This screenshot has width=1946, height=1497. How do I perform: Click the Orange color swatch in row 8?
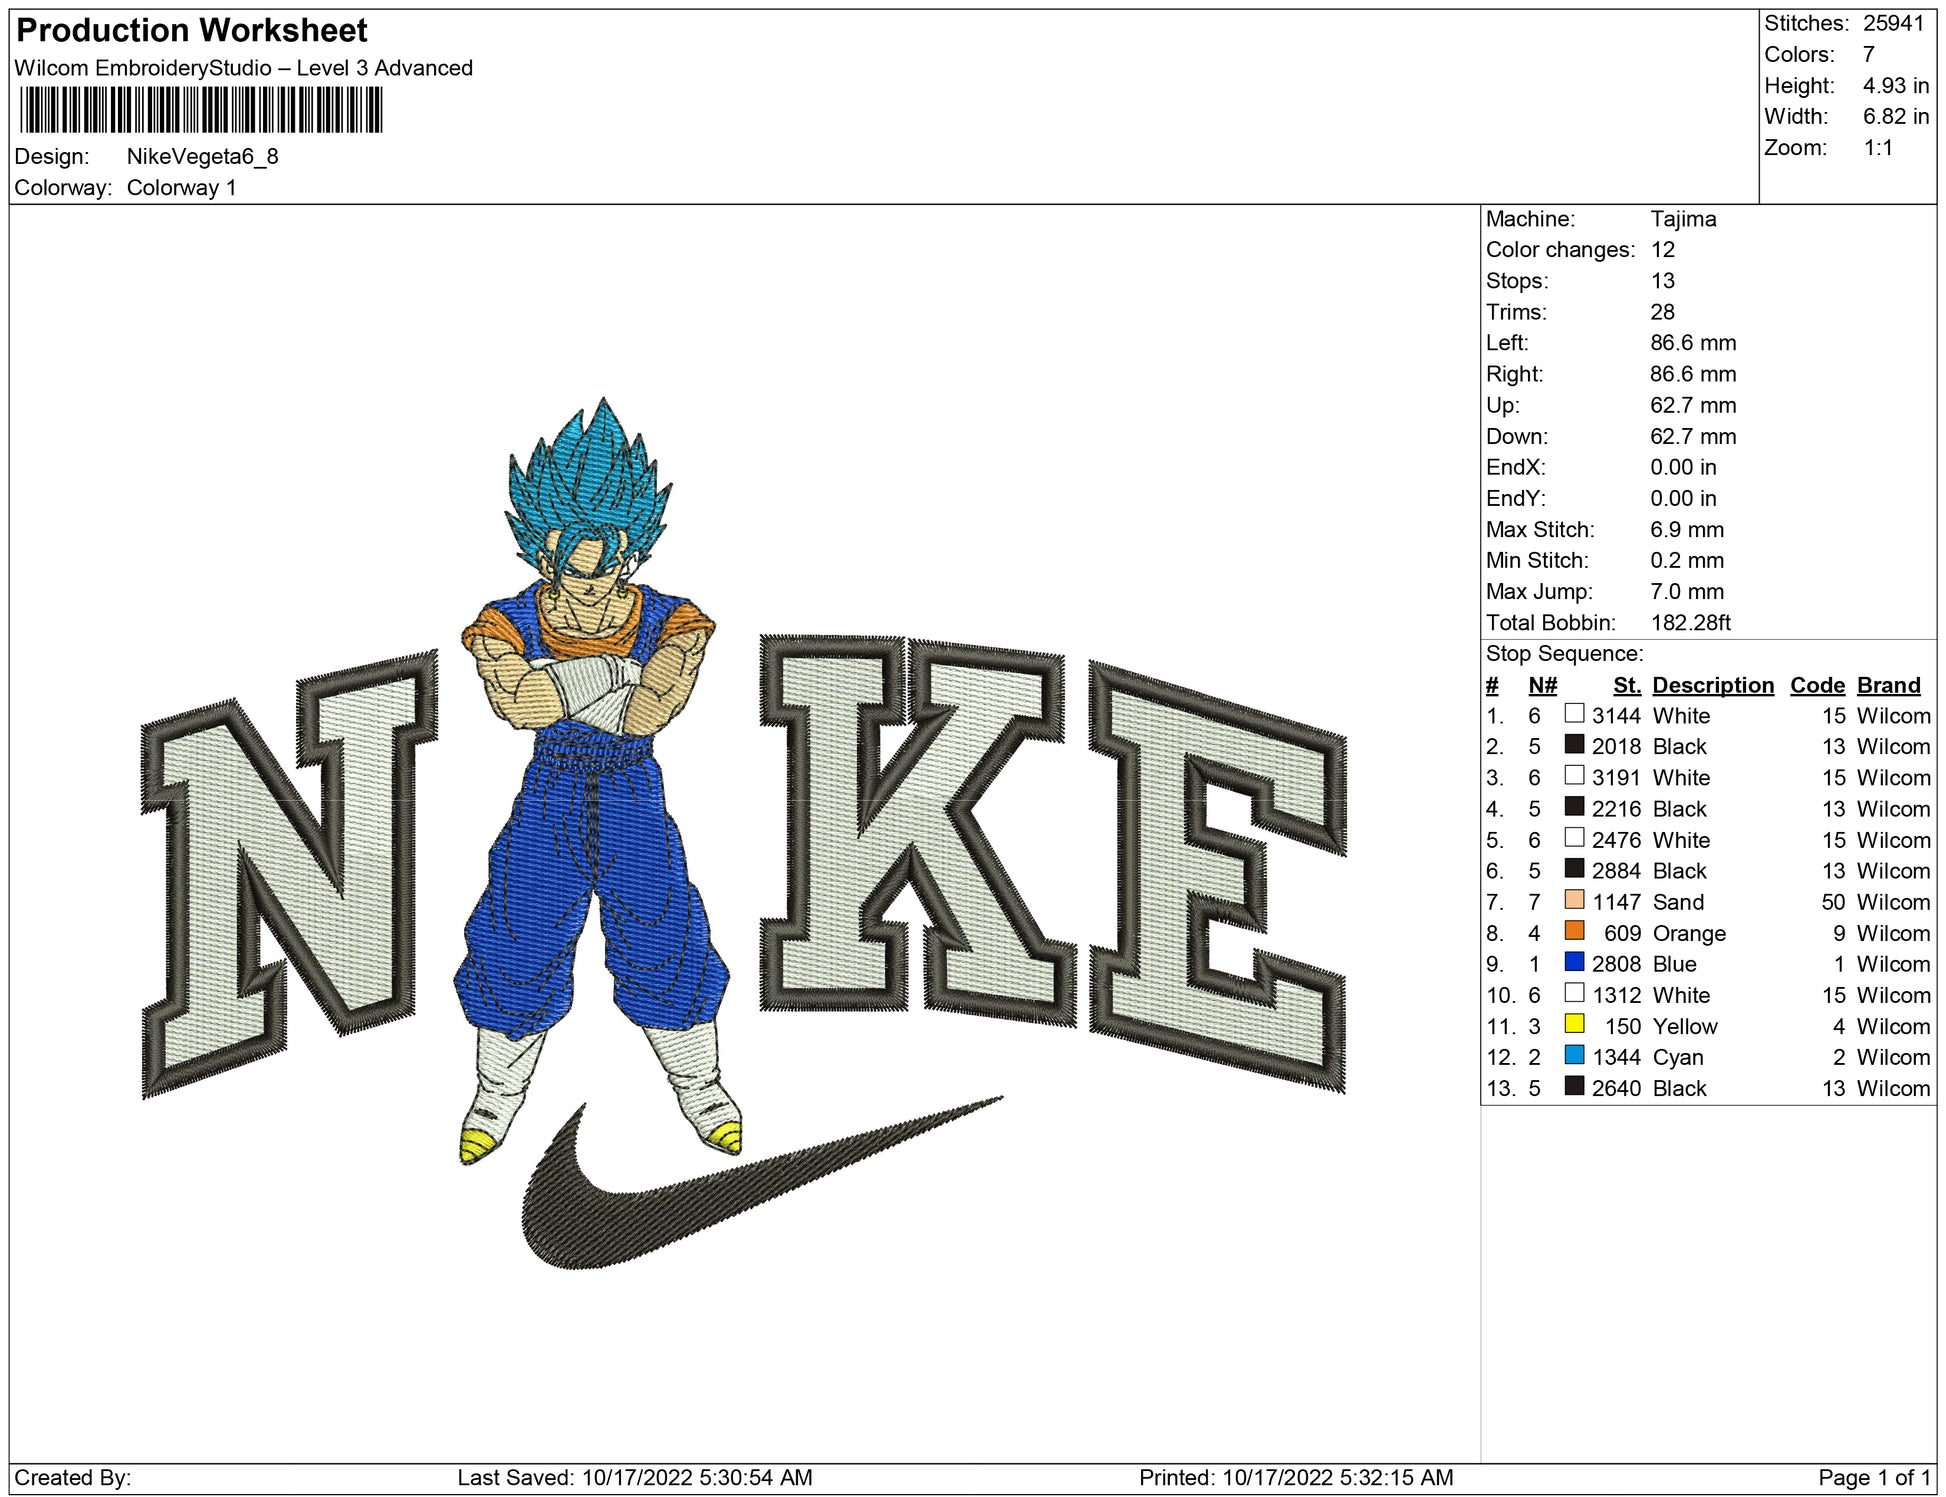tap(1574, 931)
